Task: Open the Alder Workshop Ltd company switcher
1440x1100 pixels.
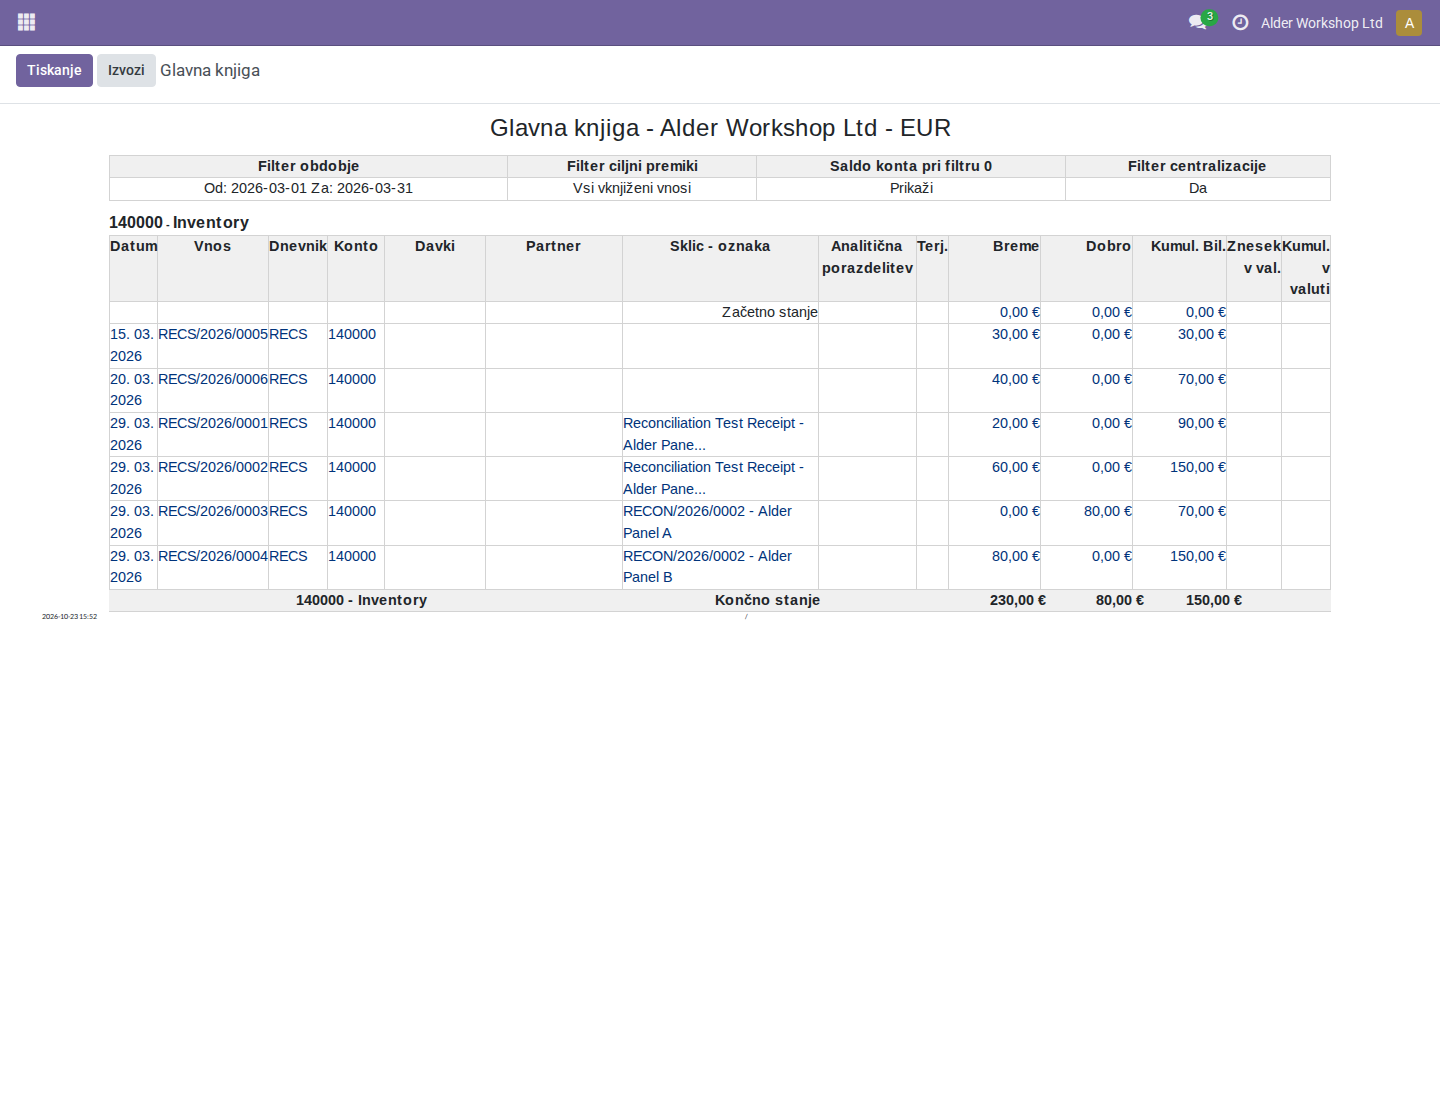Action: tap(1321, 23)
